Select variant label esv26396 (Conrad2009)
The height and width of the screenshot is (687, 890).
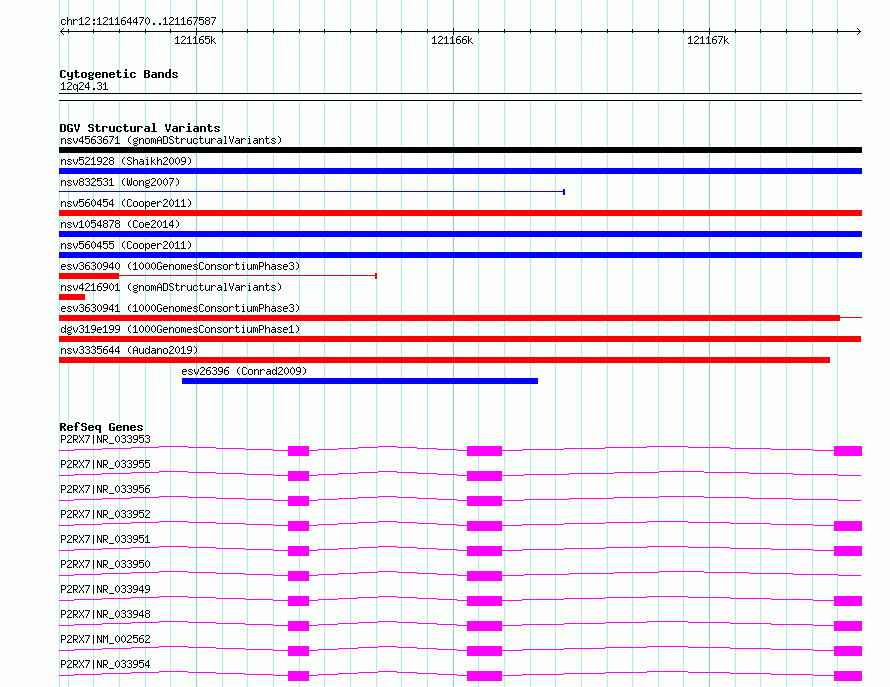pos(244,371)
